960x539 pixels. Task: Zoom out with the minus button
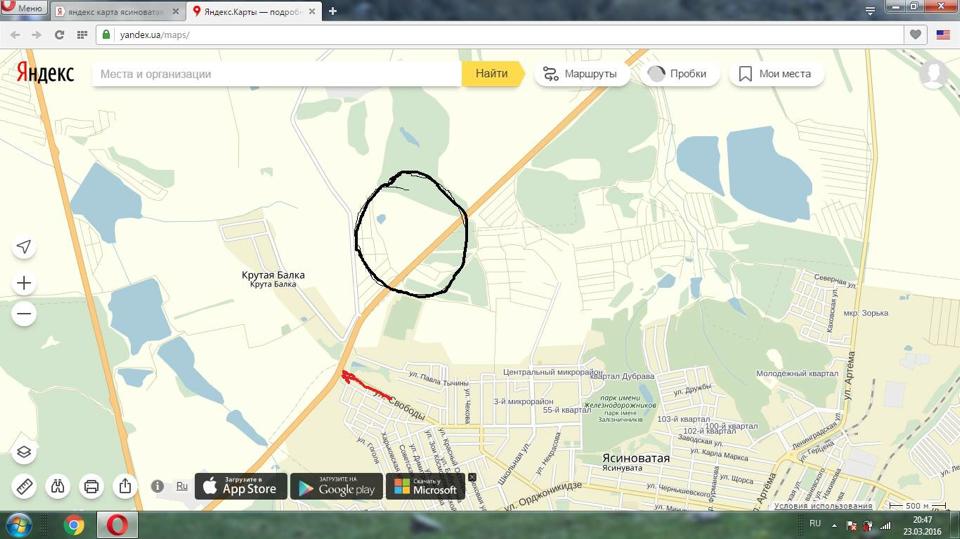pyautogui.click(x=24, y=314)
